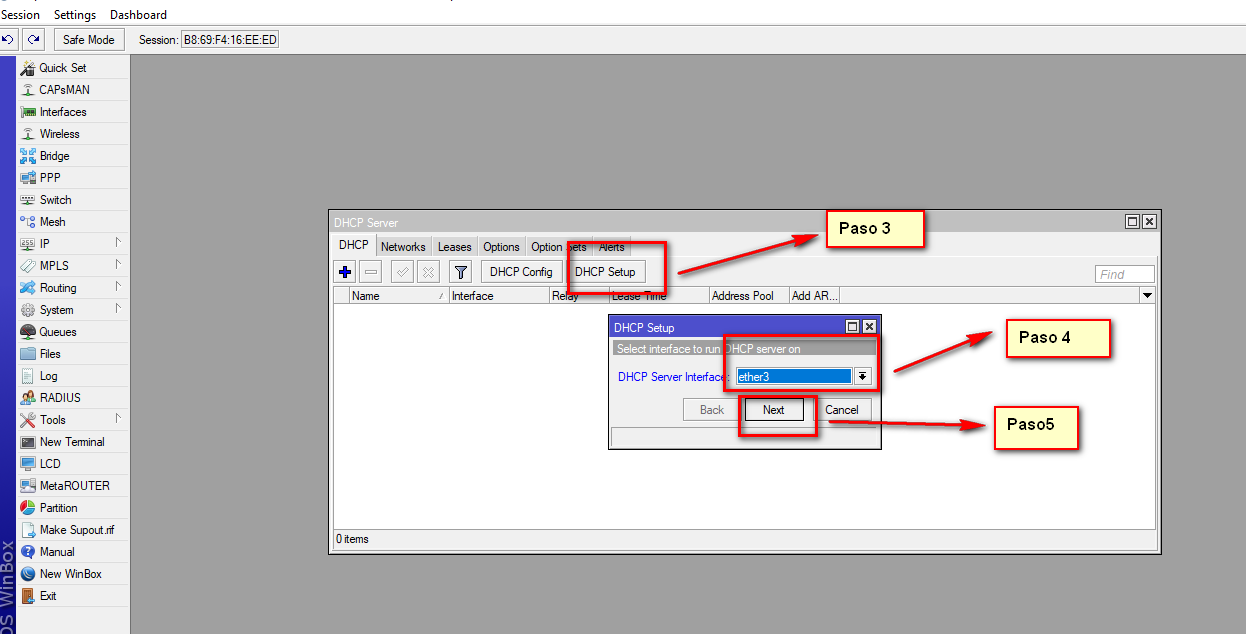Open Quick Set from sidebar
The width and height of the screenshot is (1246, 634).
click(62, 68)
